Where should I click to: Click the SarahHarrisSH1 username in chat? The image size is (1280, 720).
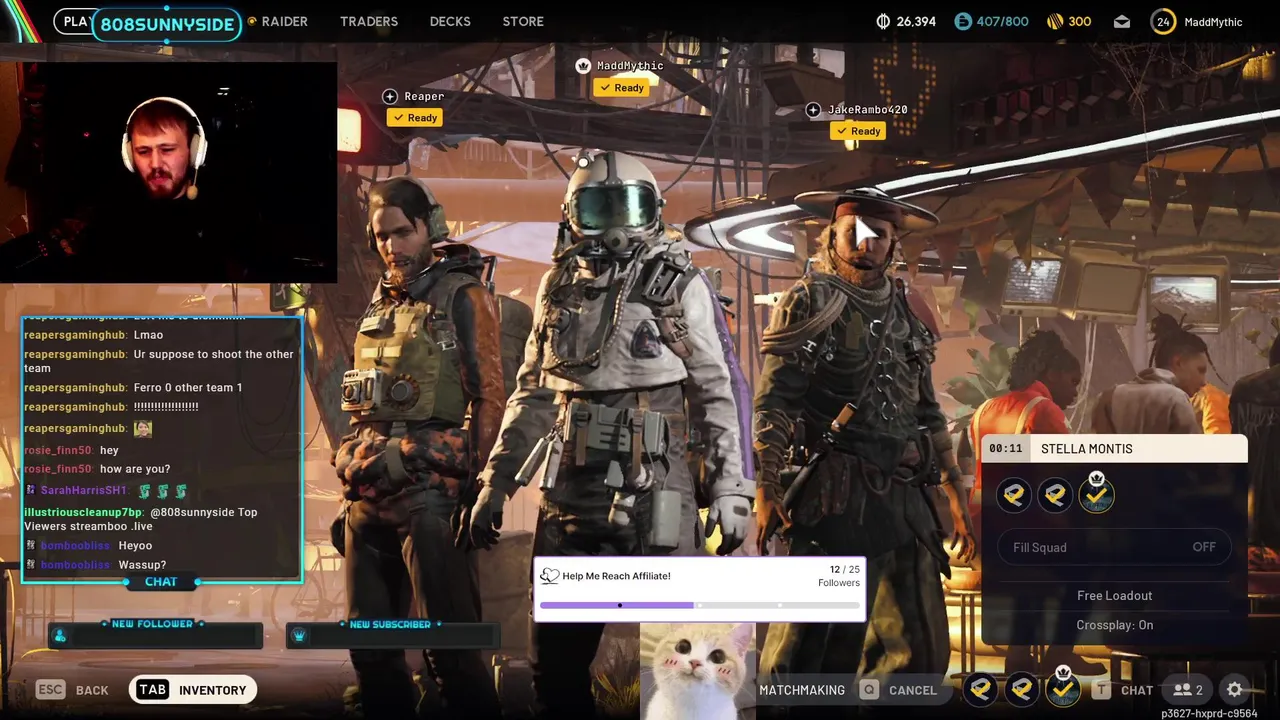click(x=83, y=490)
